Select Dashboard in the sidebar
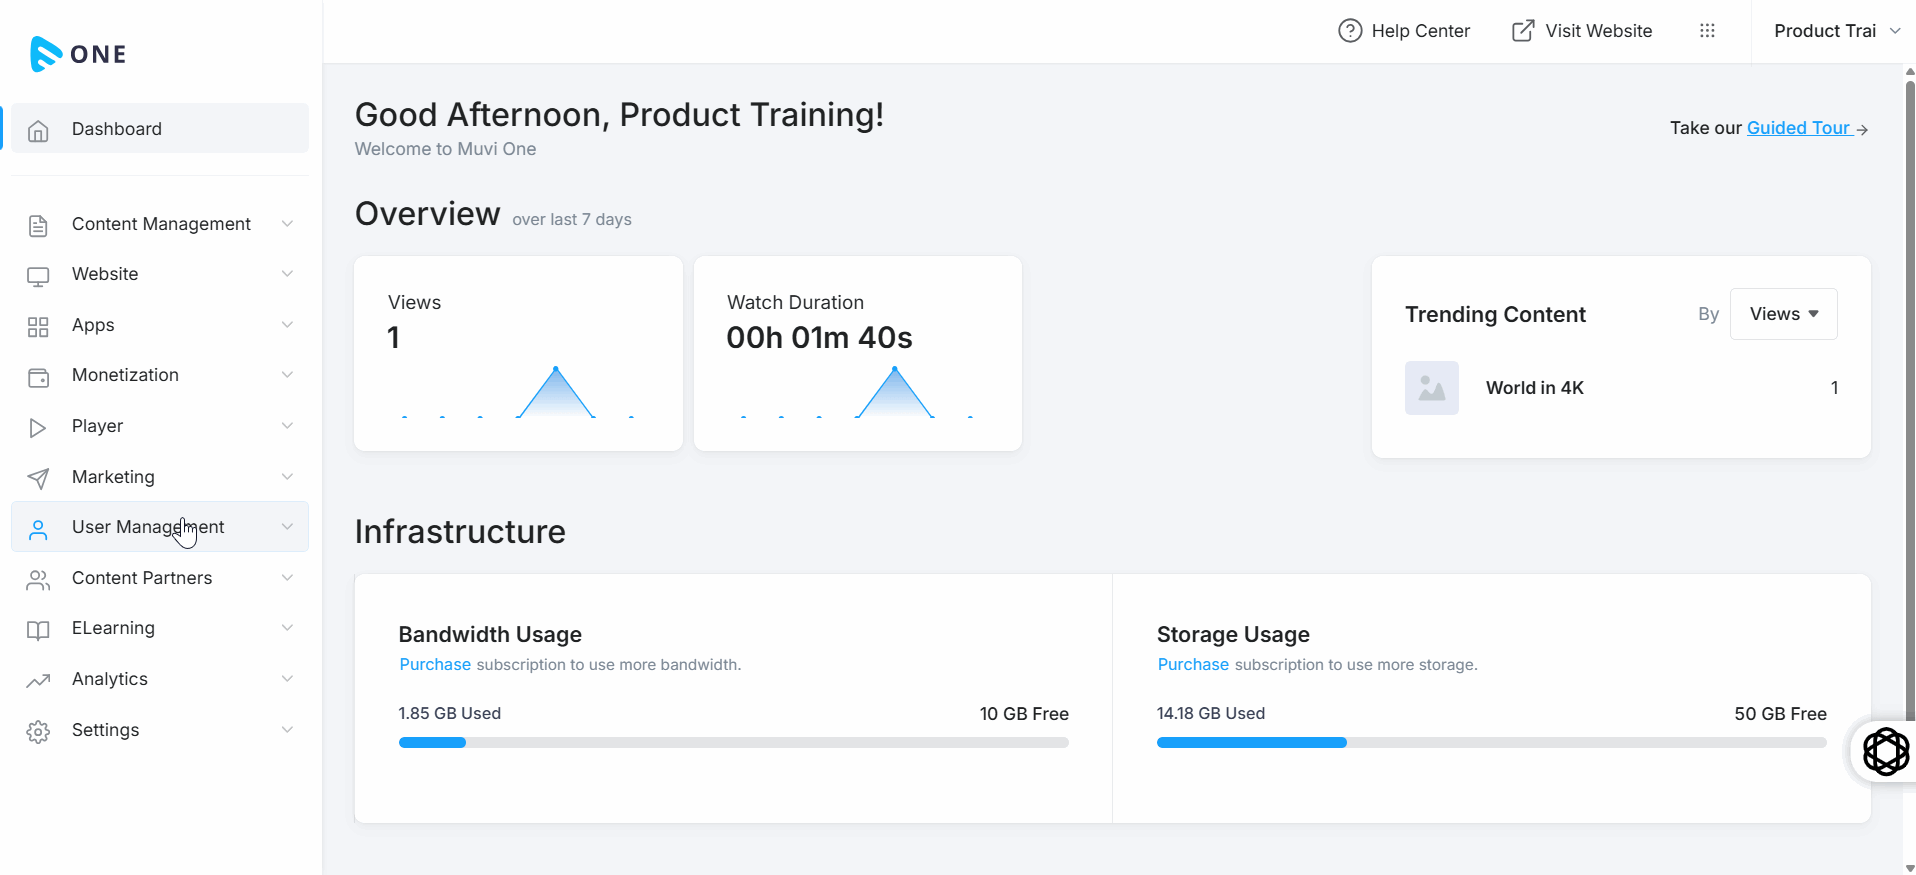 pos(160,129)
